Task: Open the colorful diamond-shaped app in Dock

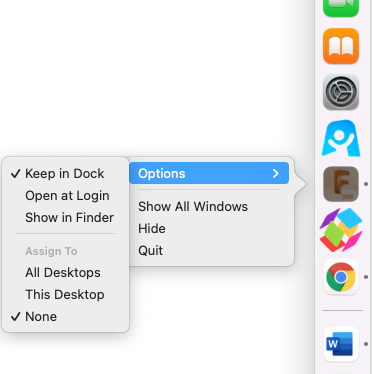Action: [x=341, y=230]
